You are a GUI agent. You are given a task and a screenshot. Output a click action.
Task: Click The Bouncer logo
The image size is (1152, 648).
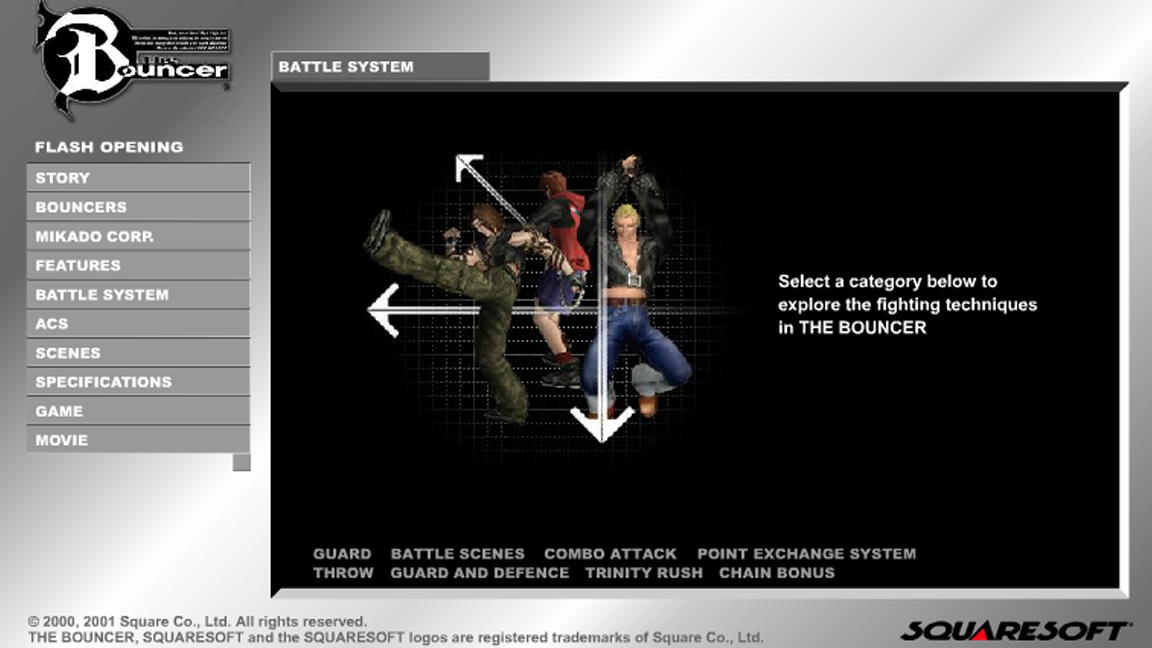tap(132, 62)
